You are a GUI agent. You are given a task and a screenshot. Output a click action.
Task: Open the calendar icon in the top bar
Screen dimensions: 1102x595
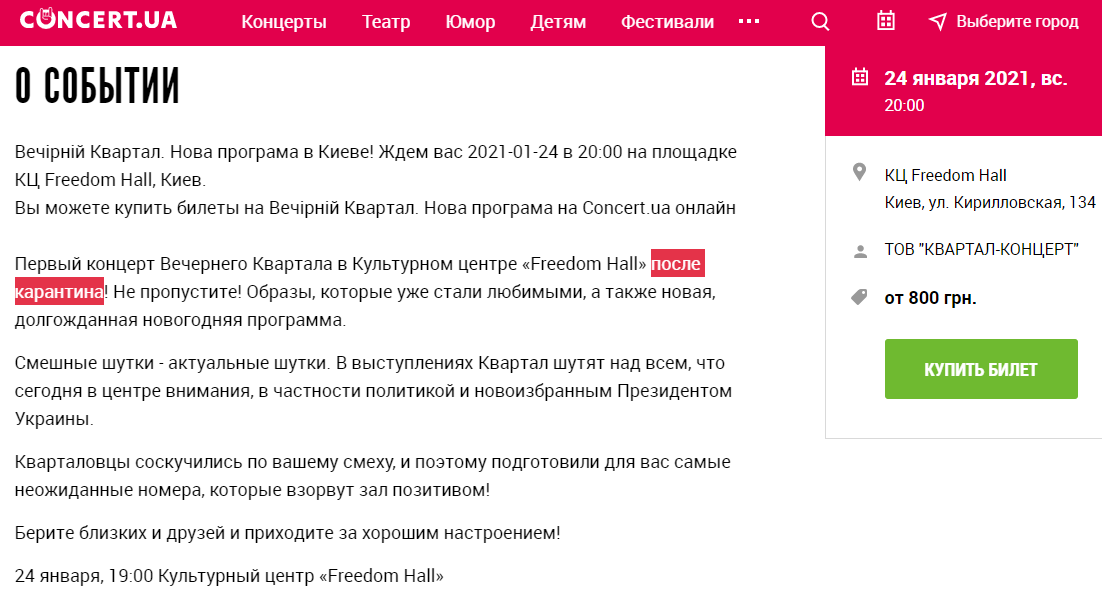coord(885,20)
